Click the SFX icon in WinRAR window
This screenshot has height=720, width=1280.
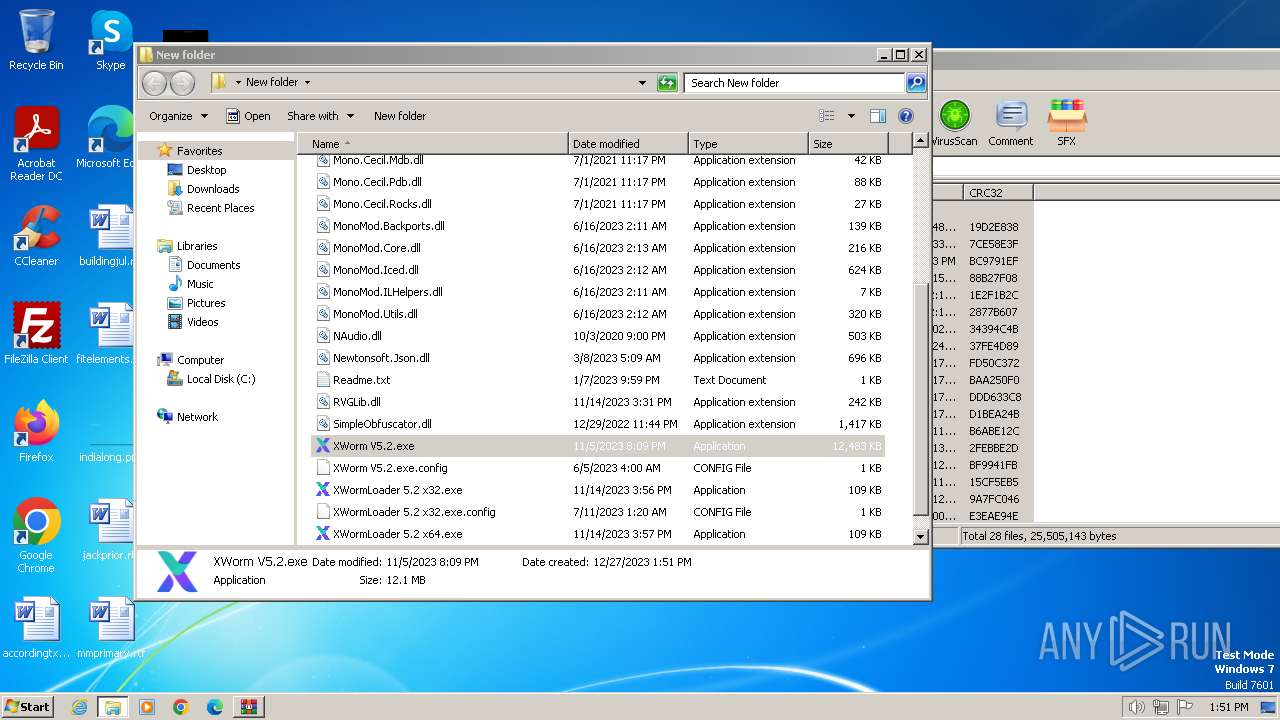pos(1067,124)
